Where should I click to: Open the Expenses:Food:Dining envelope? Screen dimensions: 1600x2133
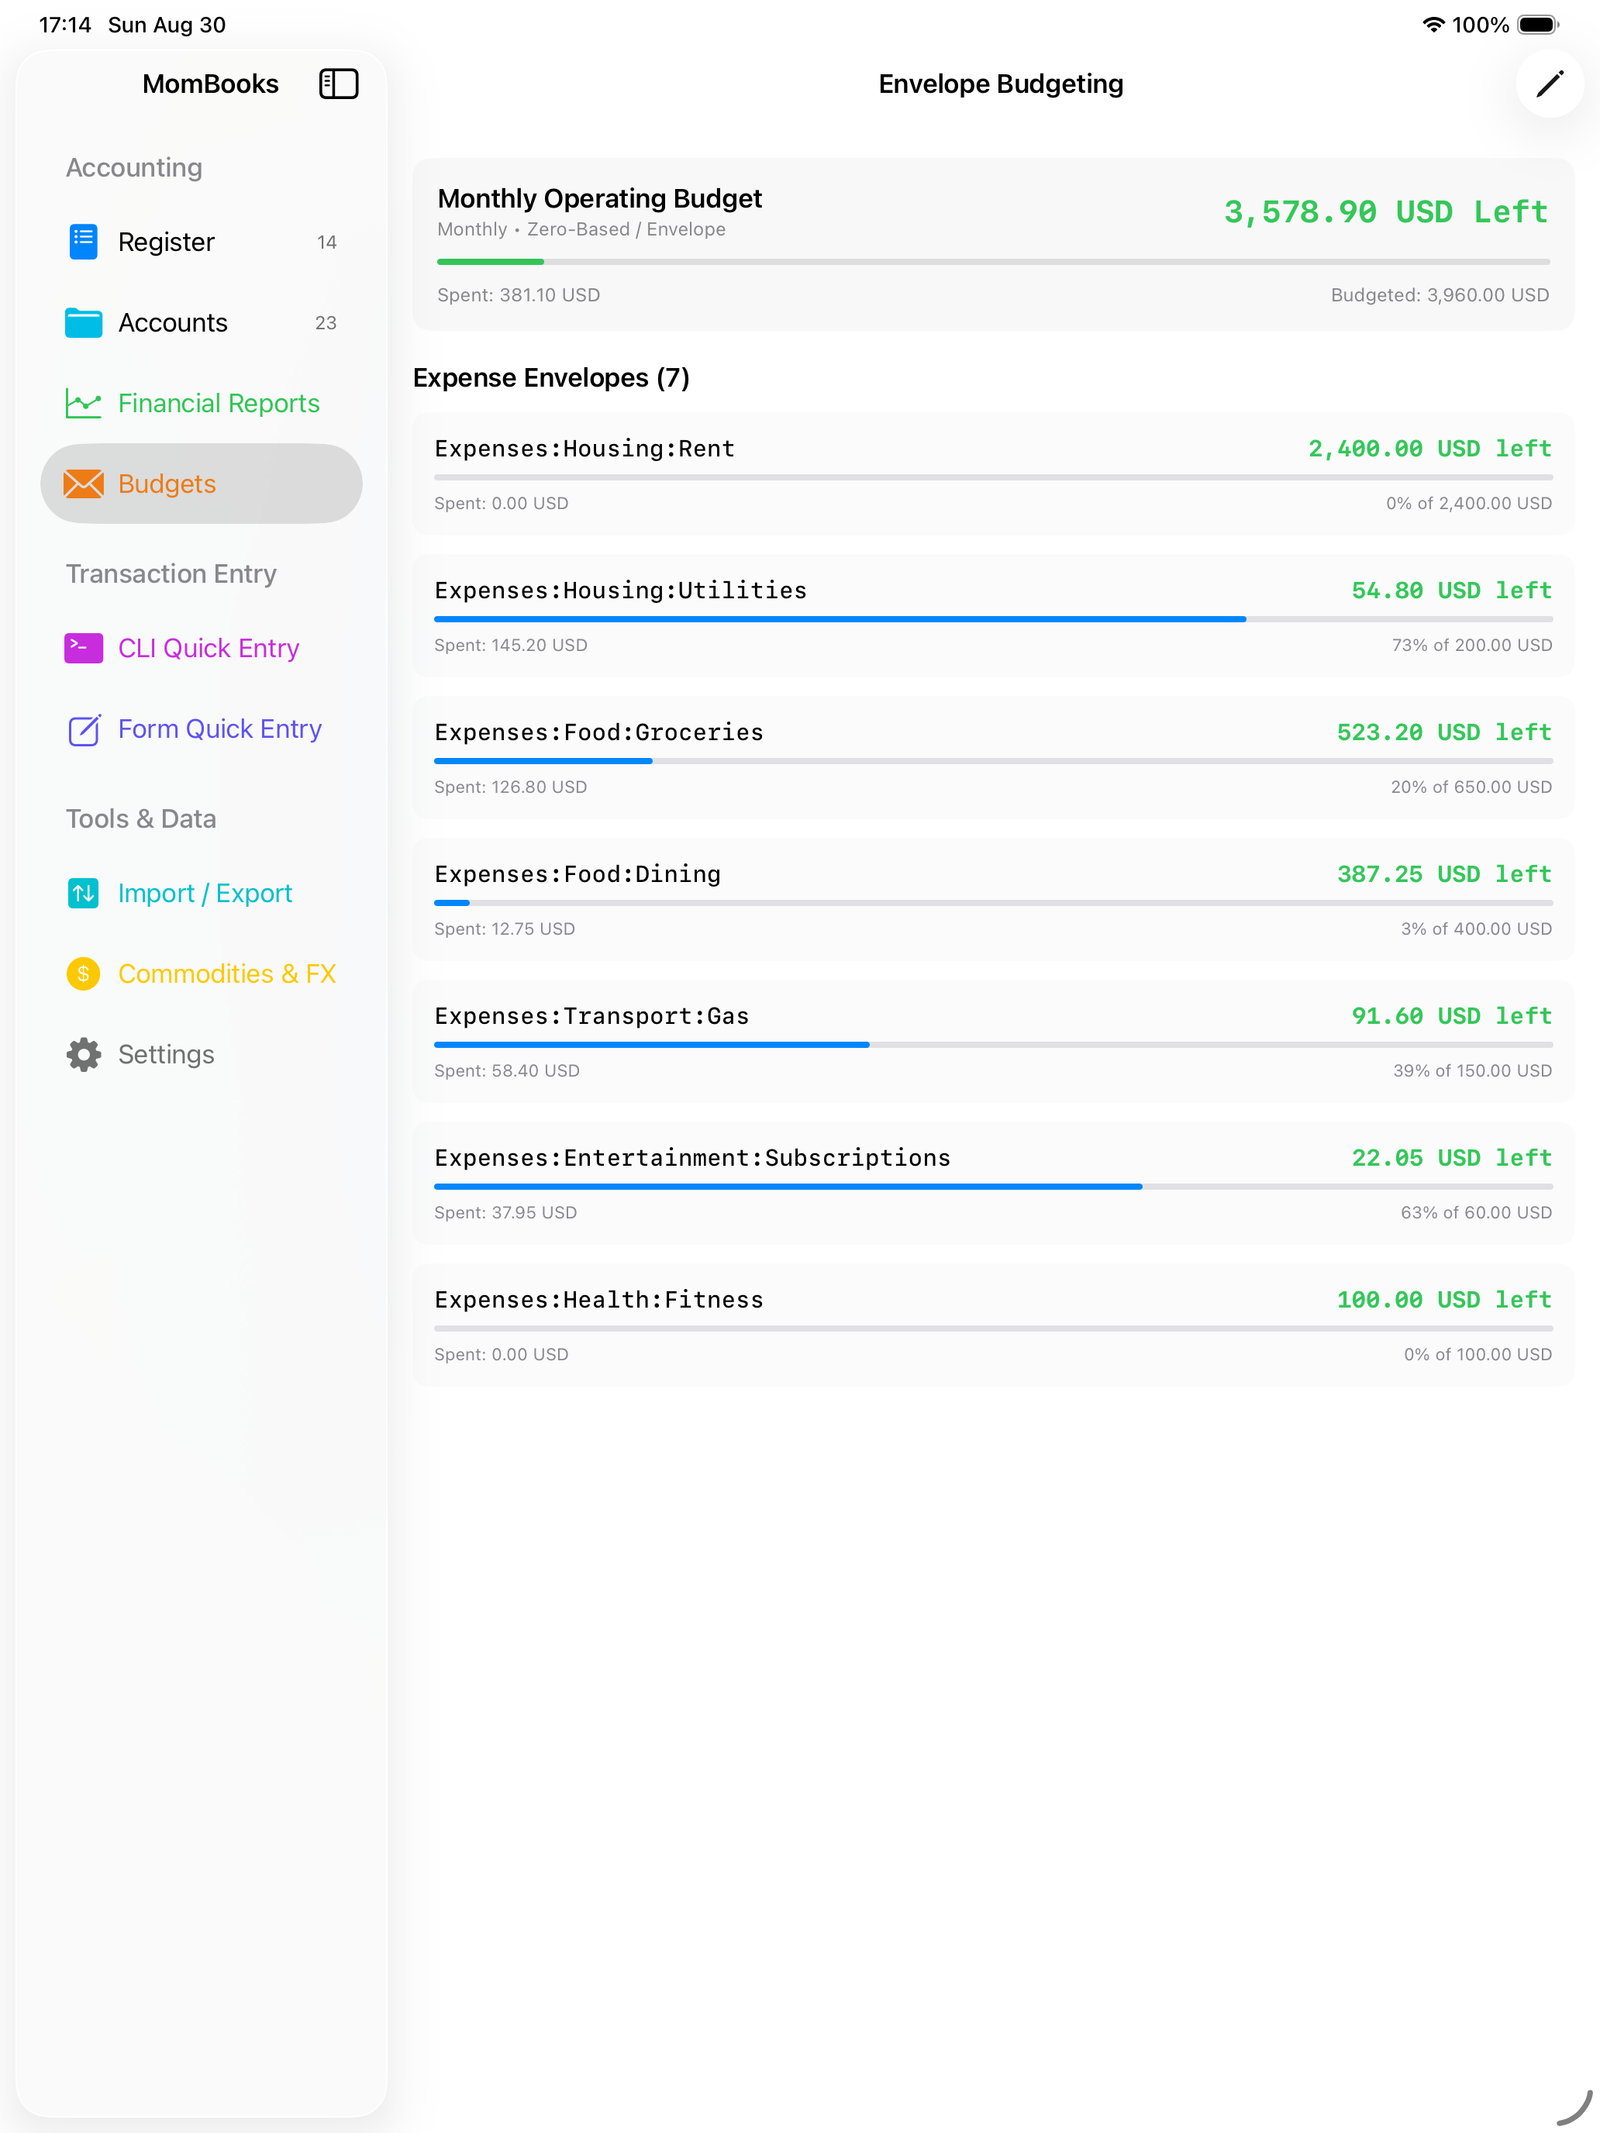pyautogui.click(x=993, y=900)
